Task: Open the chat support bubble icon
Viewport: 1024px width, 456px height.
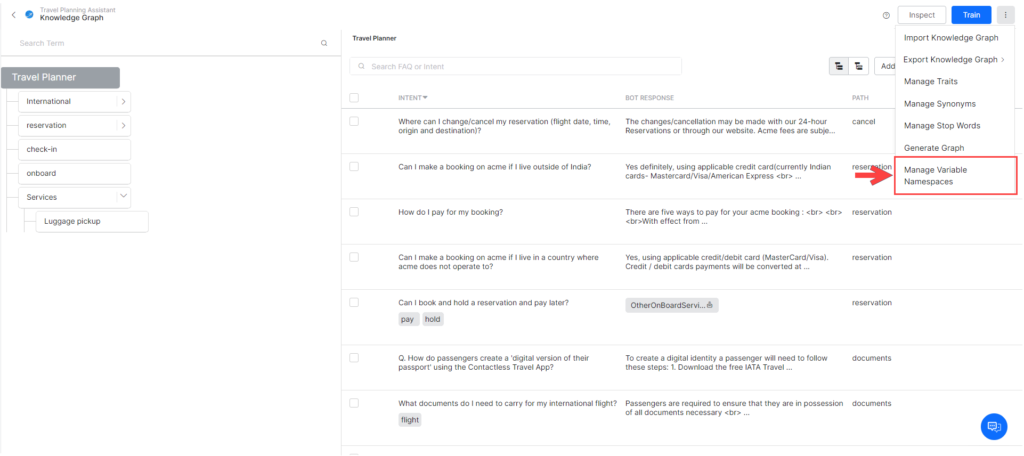Action: tap(993, 426)
